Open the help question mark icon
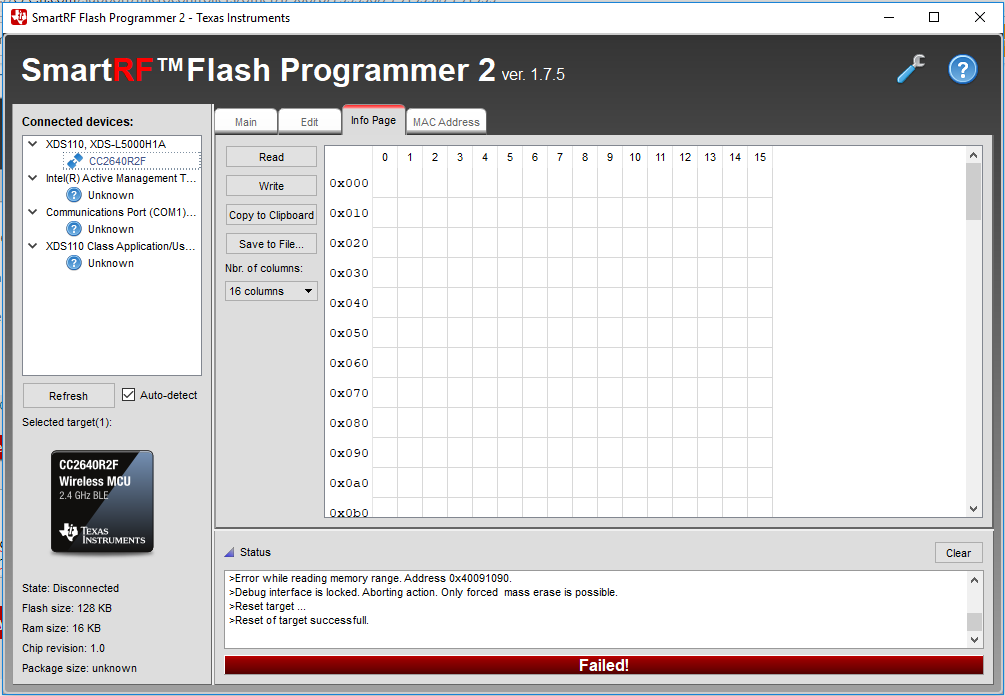This screenshot has height=696, width=1005. [x=963, y=69]
